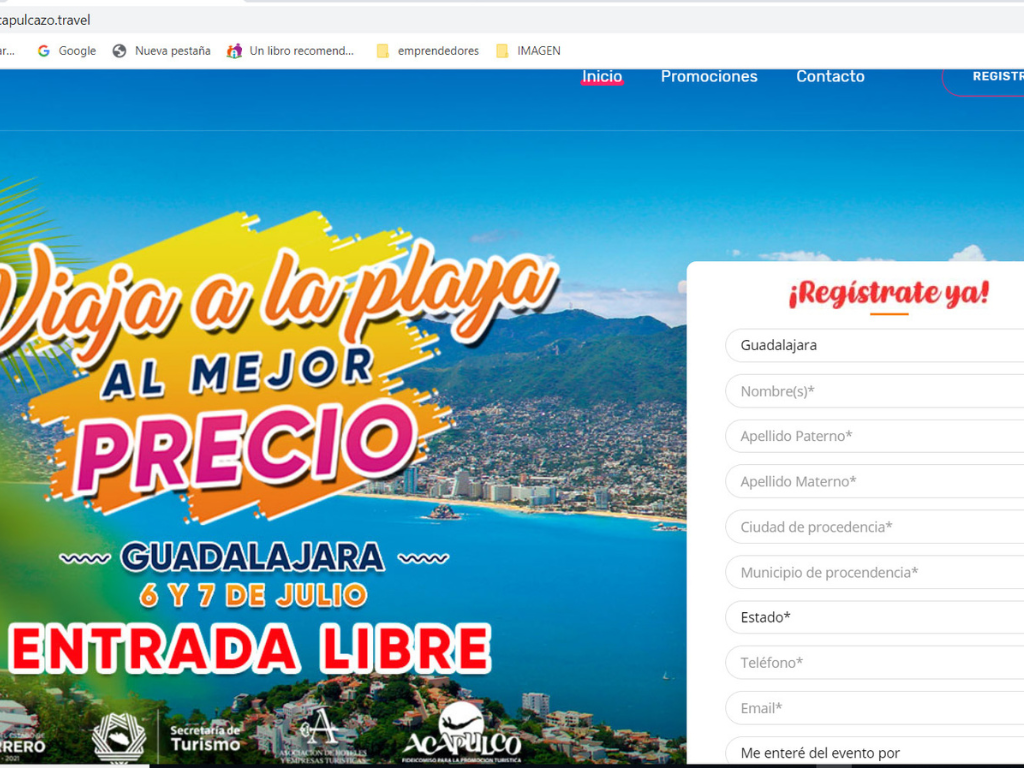Open the Promociones page
Viewport: 1024px width, 768px height.
point(709,76)
